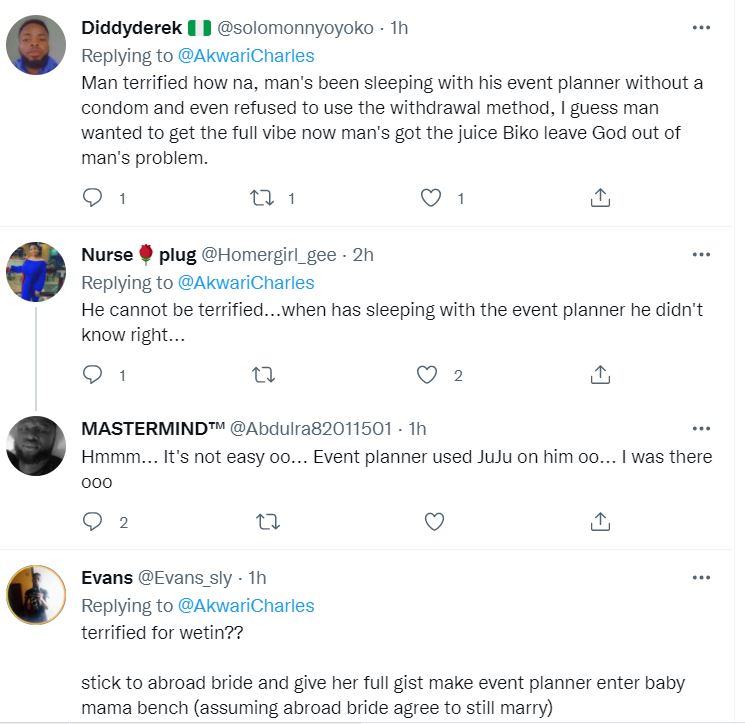Like Diddyderek's tweet
Viewport: 745px width, 724px height.
(431, 198)
